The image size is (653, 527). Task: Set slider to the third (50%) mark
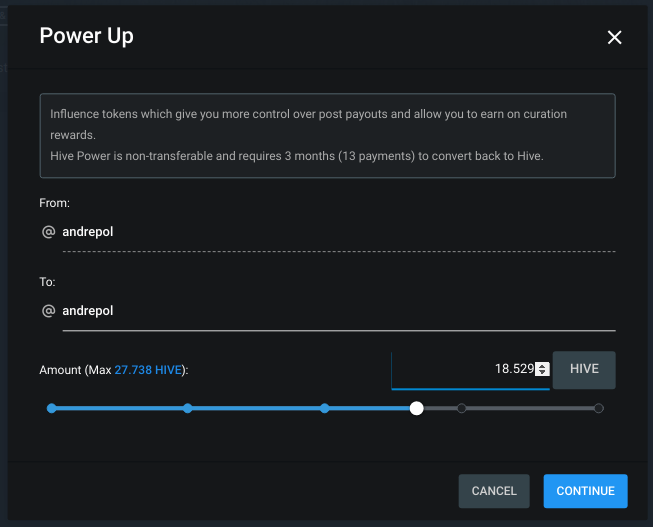pyautogui.click(x=325, y=408)
